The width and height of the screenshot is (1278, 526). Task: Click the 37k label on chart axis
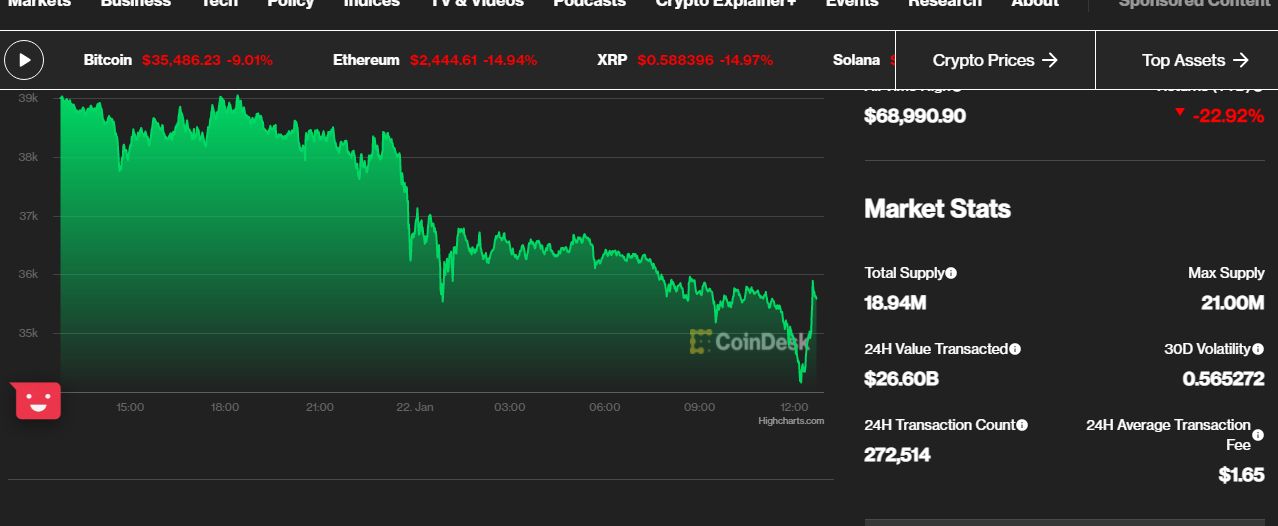point(28,216)
